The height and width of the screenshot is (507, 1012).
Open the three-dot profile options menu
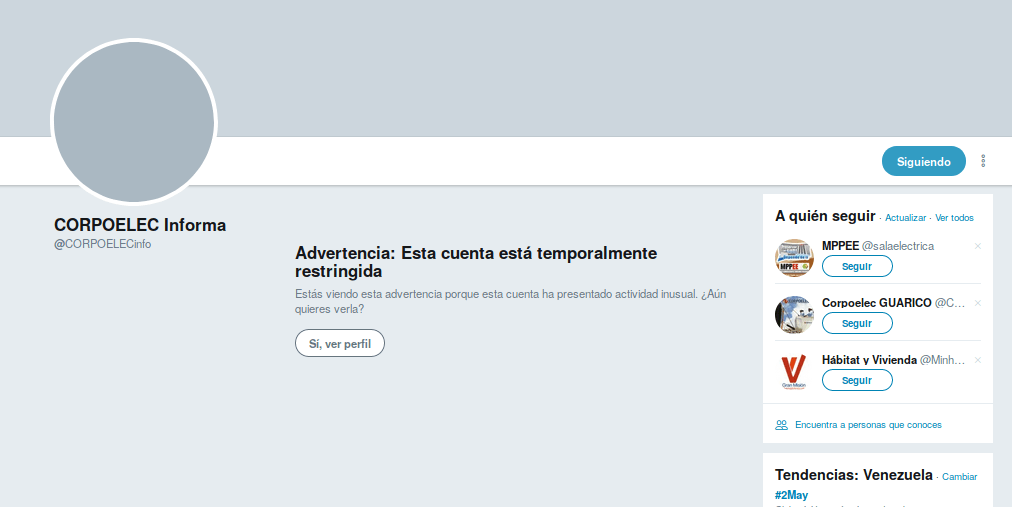coord(983,161)
